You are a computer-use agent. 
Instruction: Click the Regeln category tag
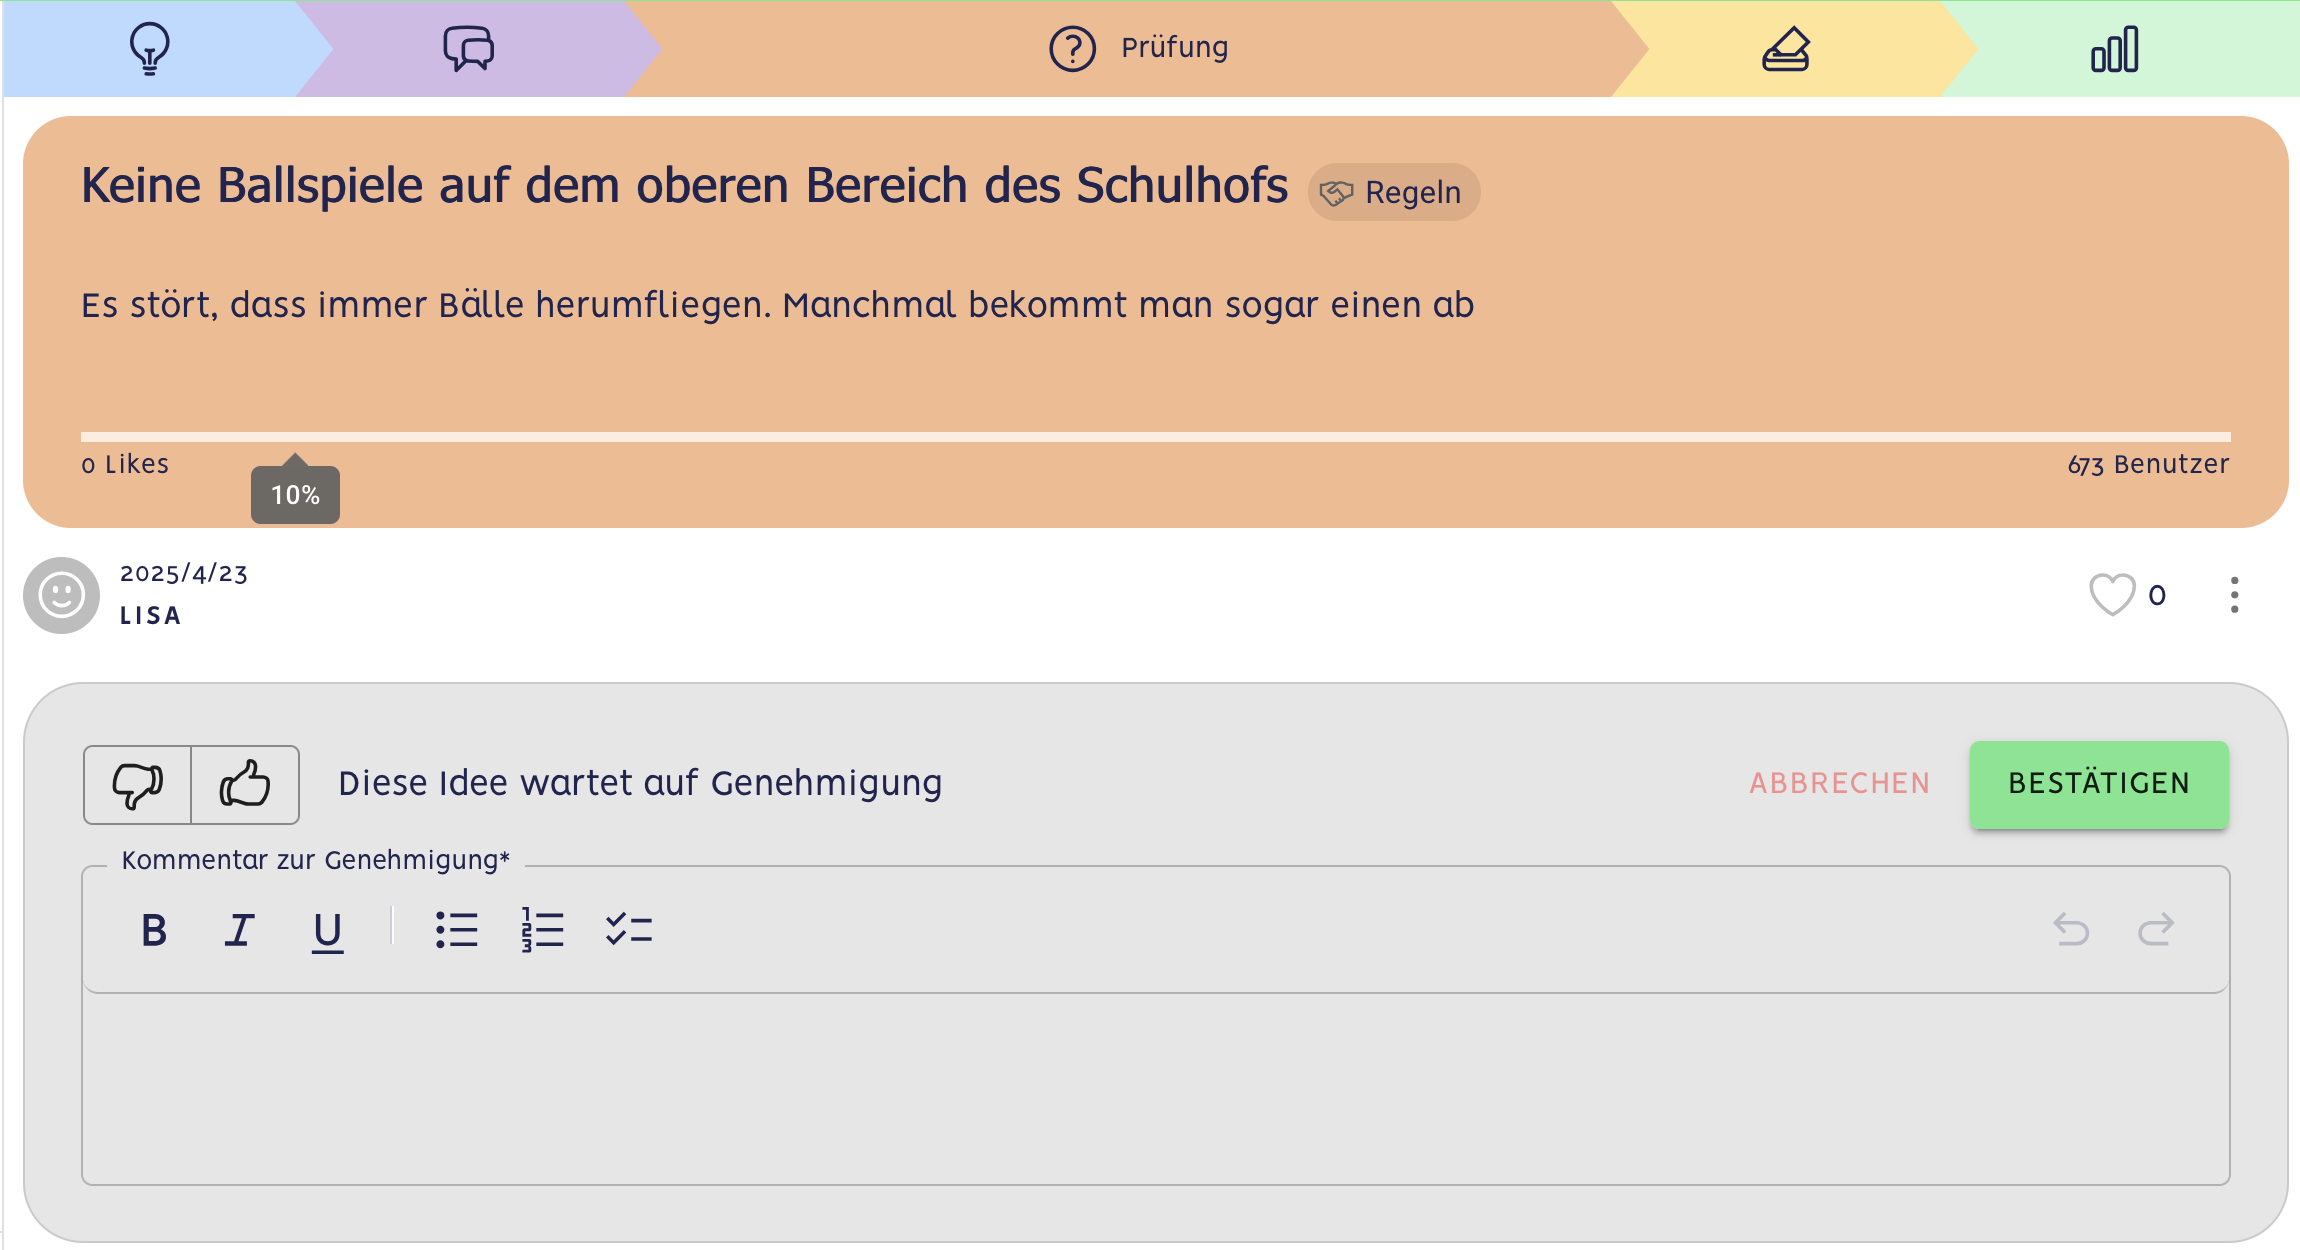(1394, 192)
